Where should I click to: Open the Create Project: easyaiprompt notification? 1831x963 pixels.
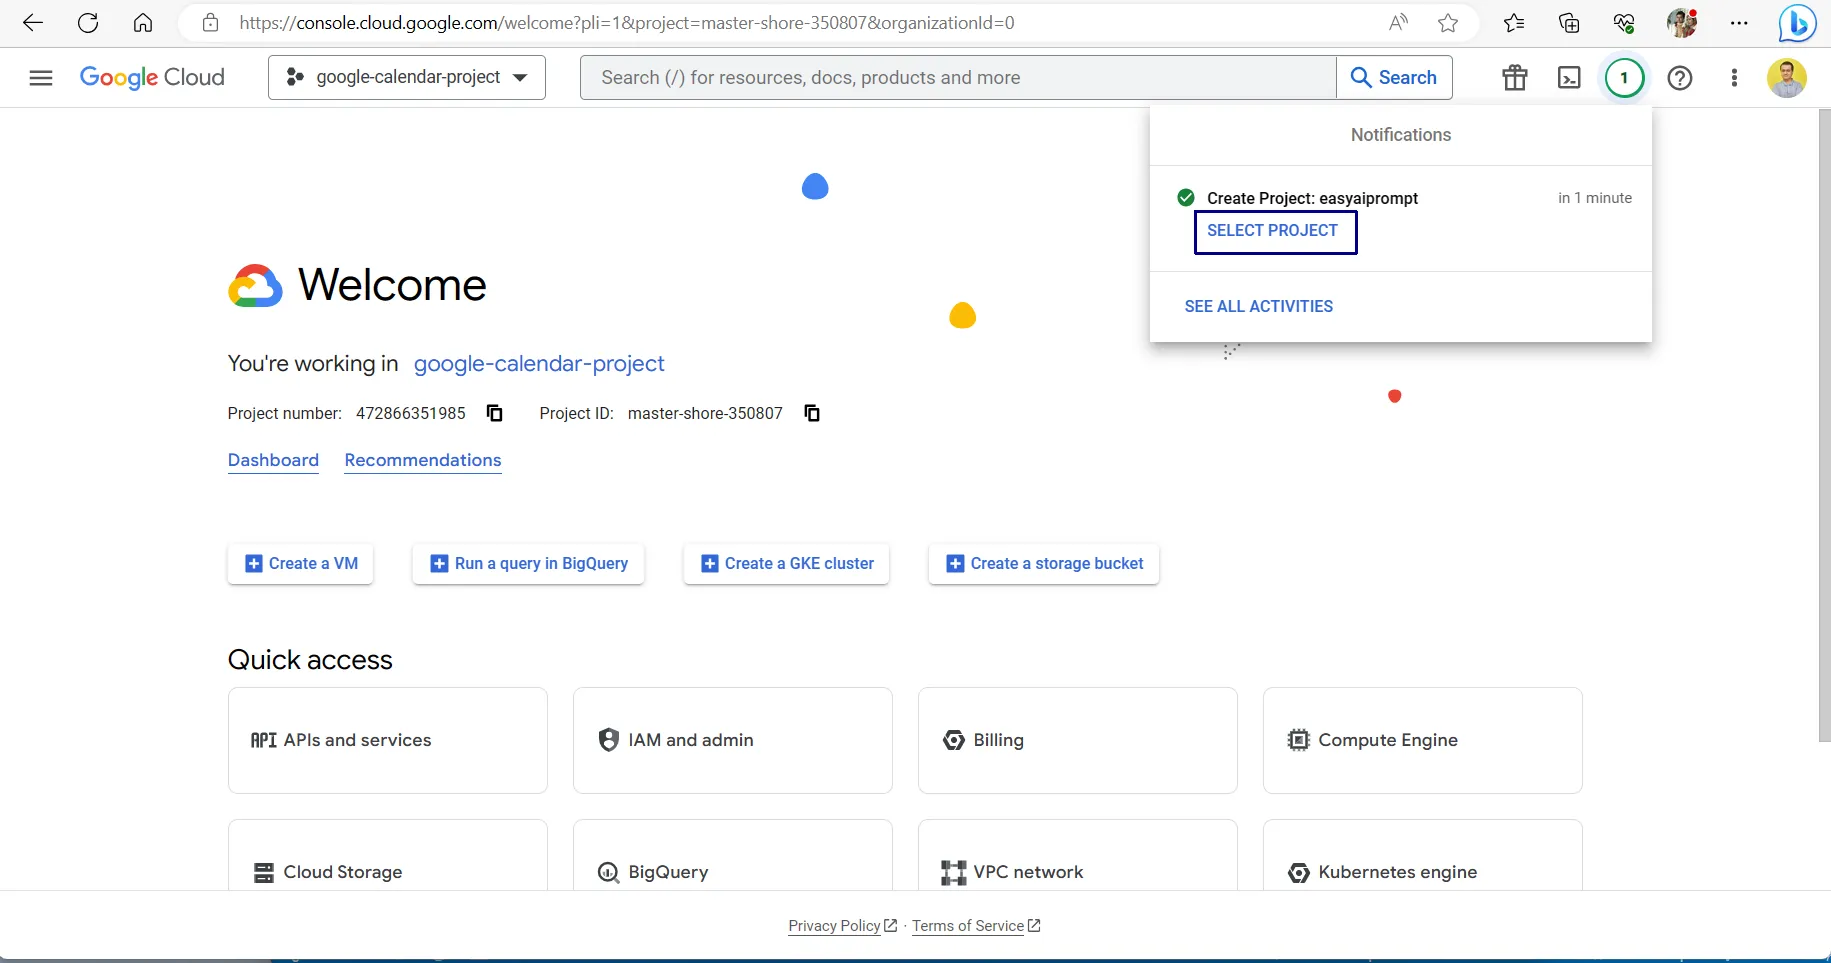tap(1312, 198)
